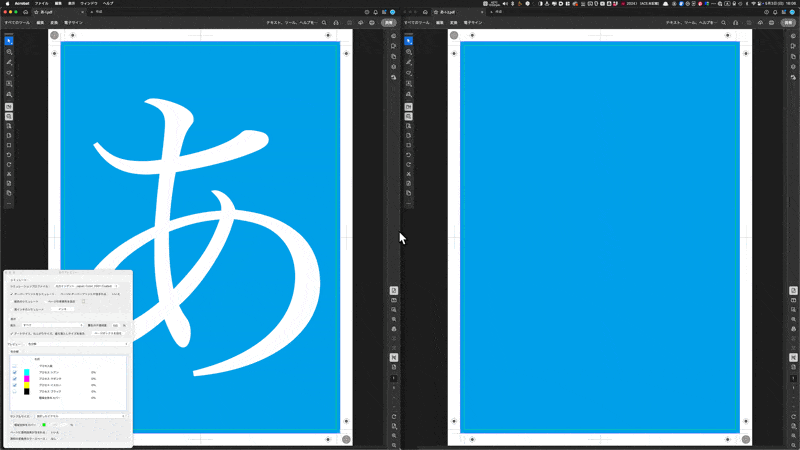This screenshot has width=800, height=450.
Task: Expand the Preview type dropdown in Output Preview
Action: 77,344
